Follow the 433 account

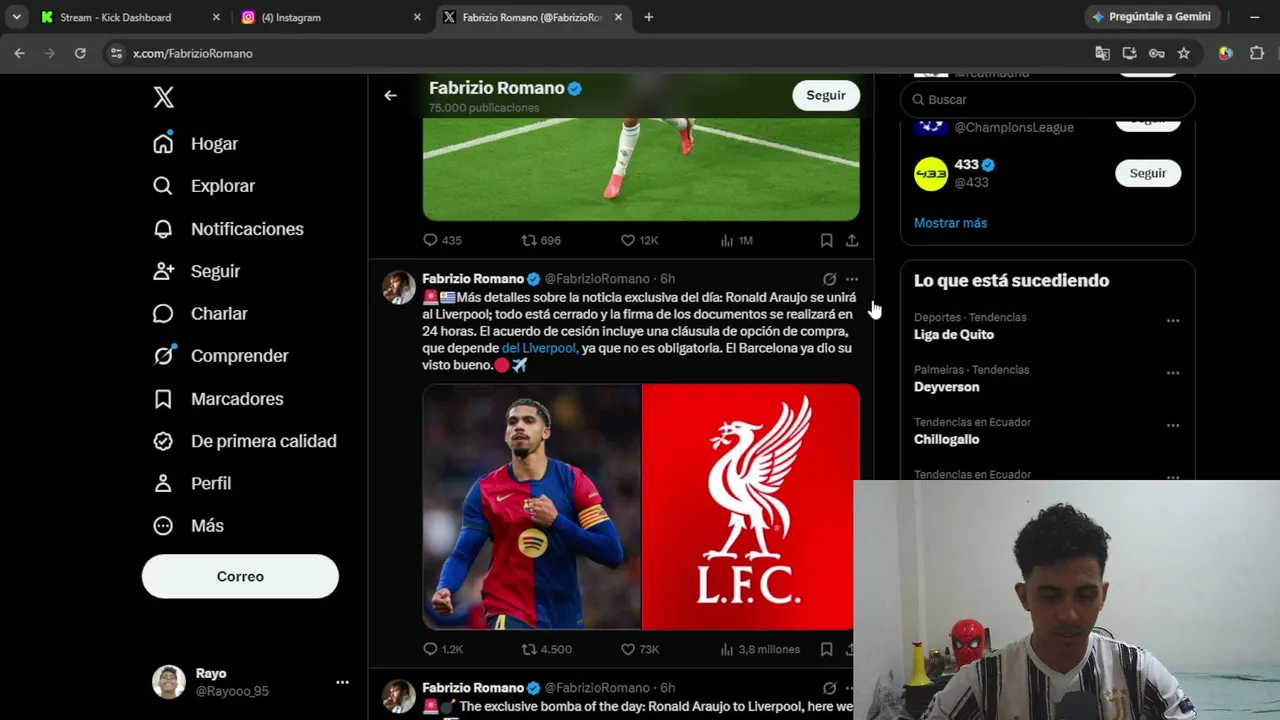[x=1148, y=173]
